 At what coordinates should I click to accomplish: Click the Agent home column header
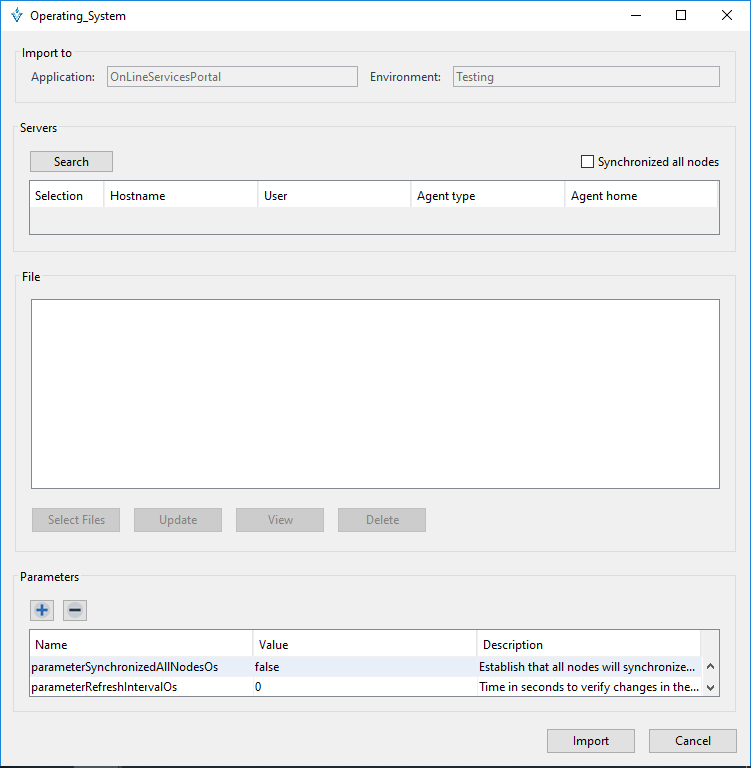coord(640,196)
